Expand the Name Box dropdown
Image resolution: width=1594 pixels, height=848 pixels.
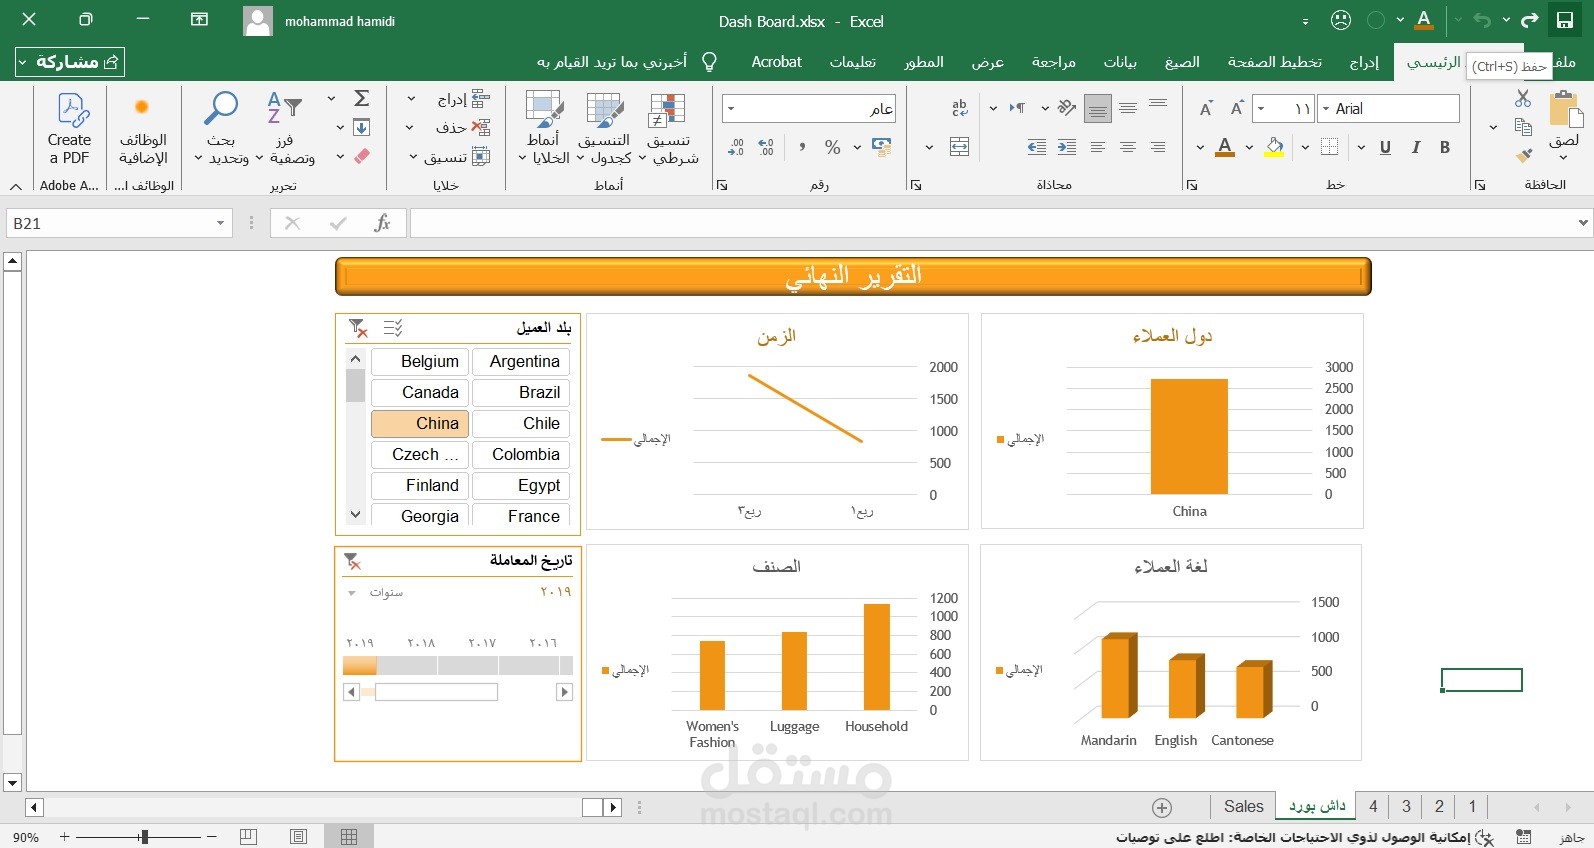point(220,223)
